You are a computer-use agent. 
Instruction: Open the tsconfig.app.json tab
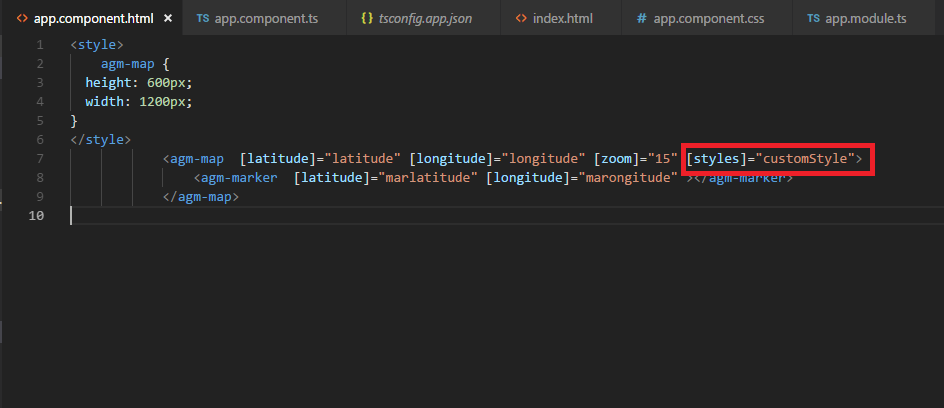[423, 18]
